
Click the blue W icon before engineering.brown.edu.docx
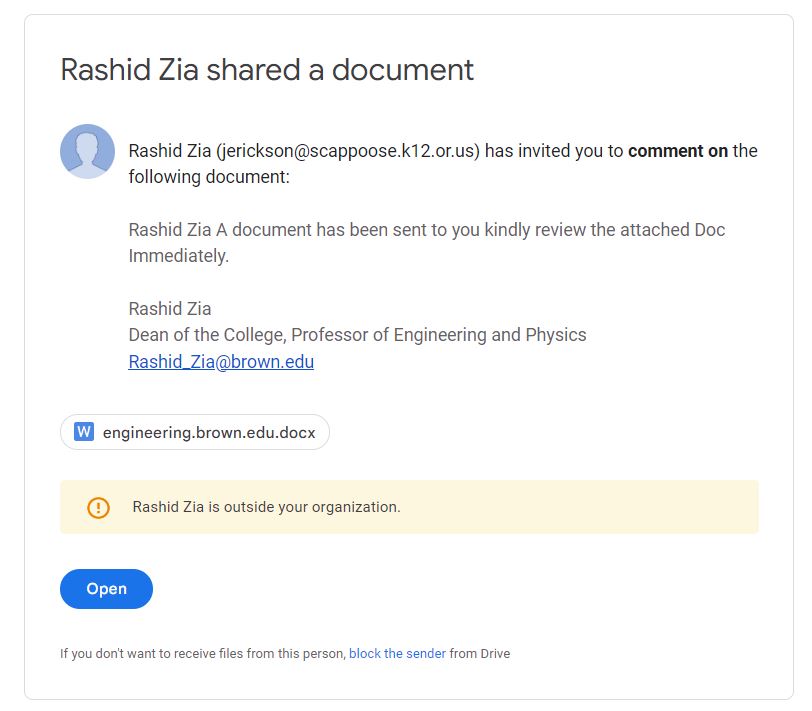(x=85, y=432)
